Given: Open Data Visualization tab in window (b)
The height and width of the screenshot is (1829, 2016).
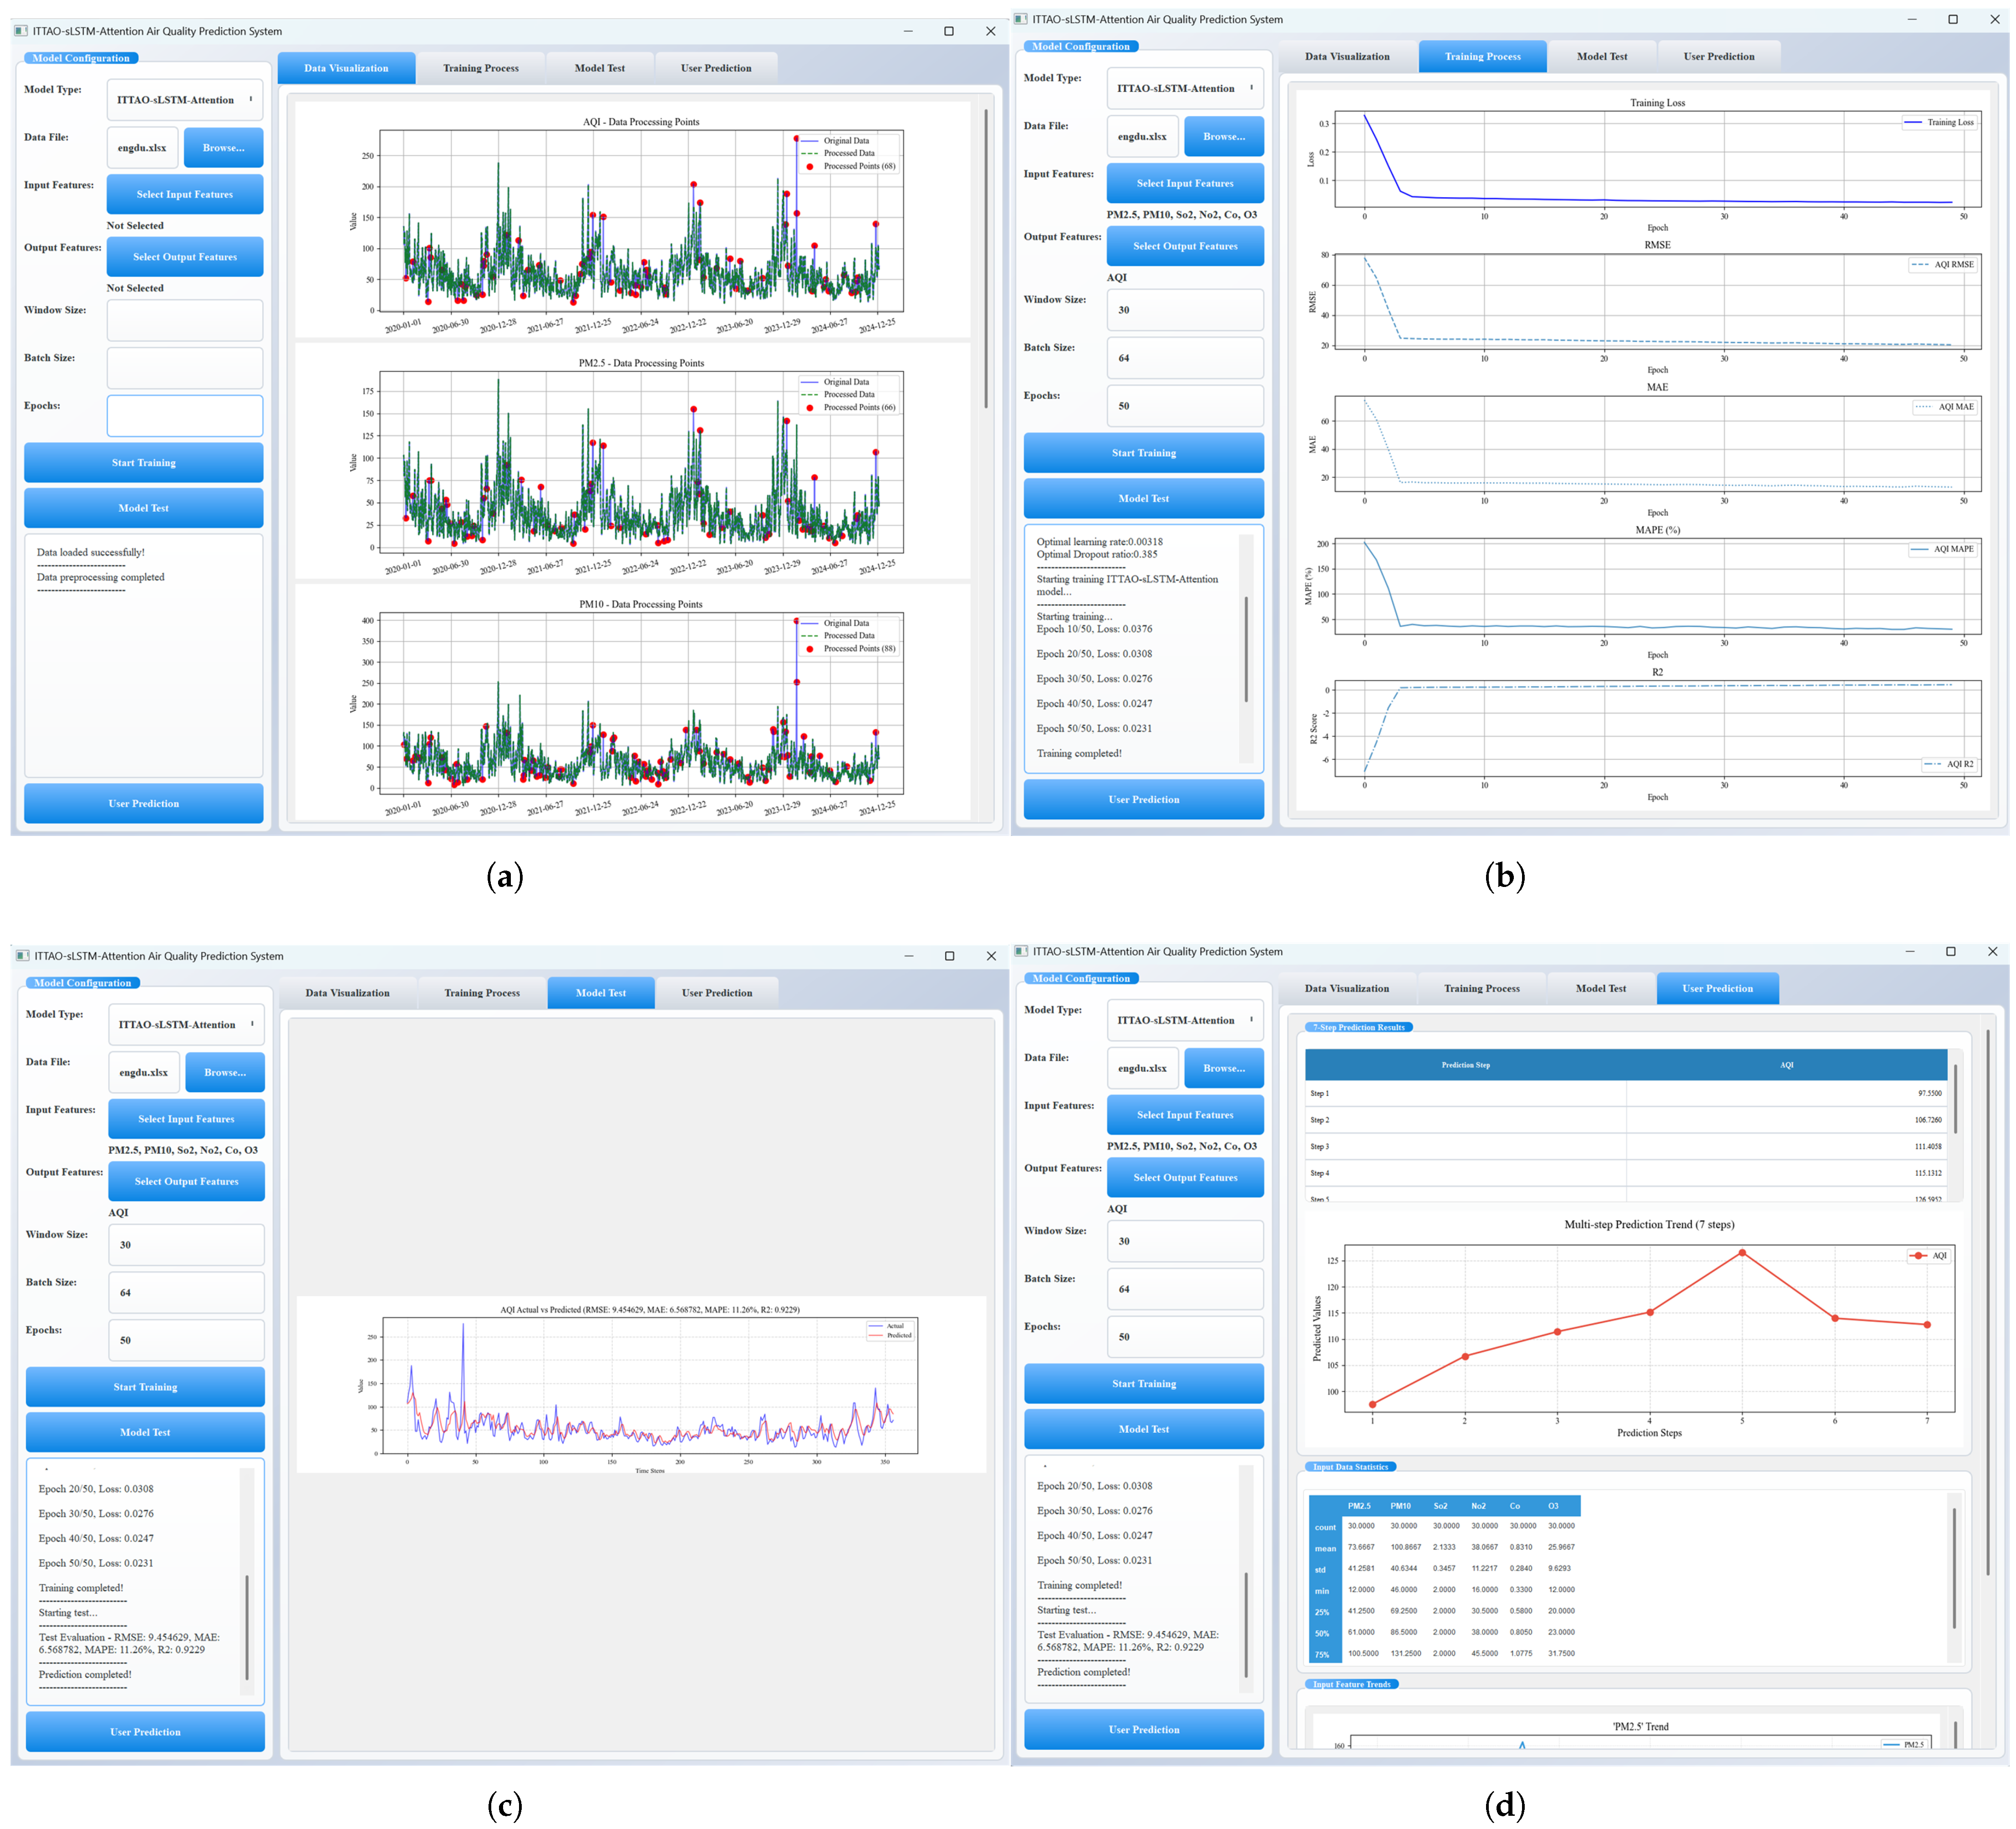Looking at the screenshot, I should (1347, 56).
